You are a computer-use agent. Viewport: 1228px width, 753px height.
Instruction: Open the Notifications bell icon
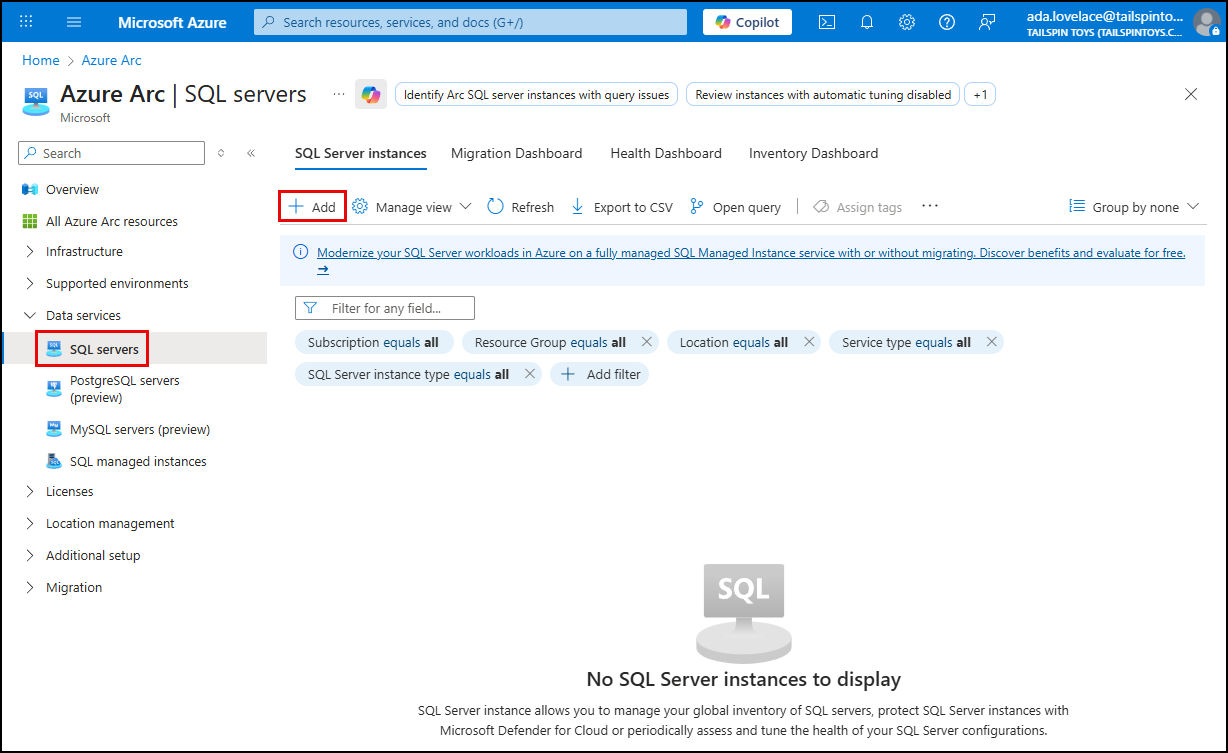pyautogui.click(x=866, y=21)
